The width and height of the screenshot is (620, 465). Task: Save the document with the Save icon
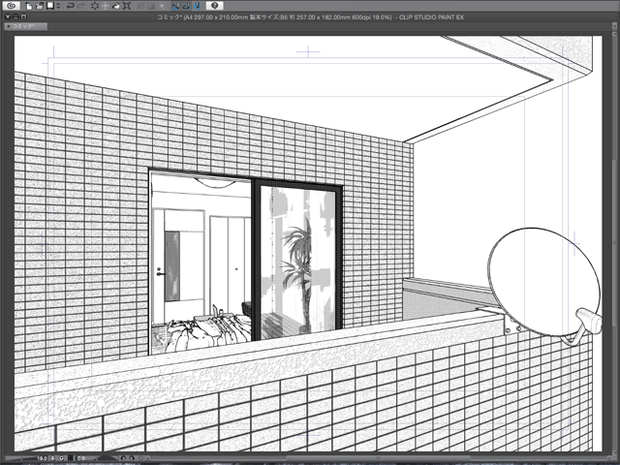tap(50, 6)
